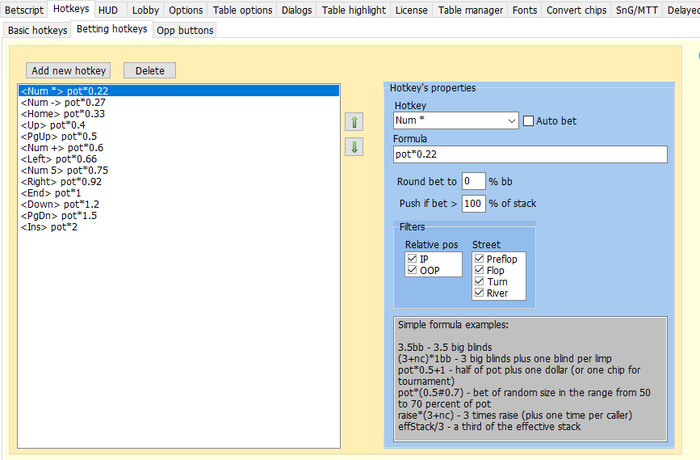Open the Opp buttons tab
The width and height of the screenshot is (700, 460).
[185, 30]
